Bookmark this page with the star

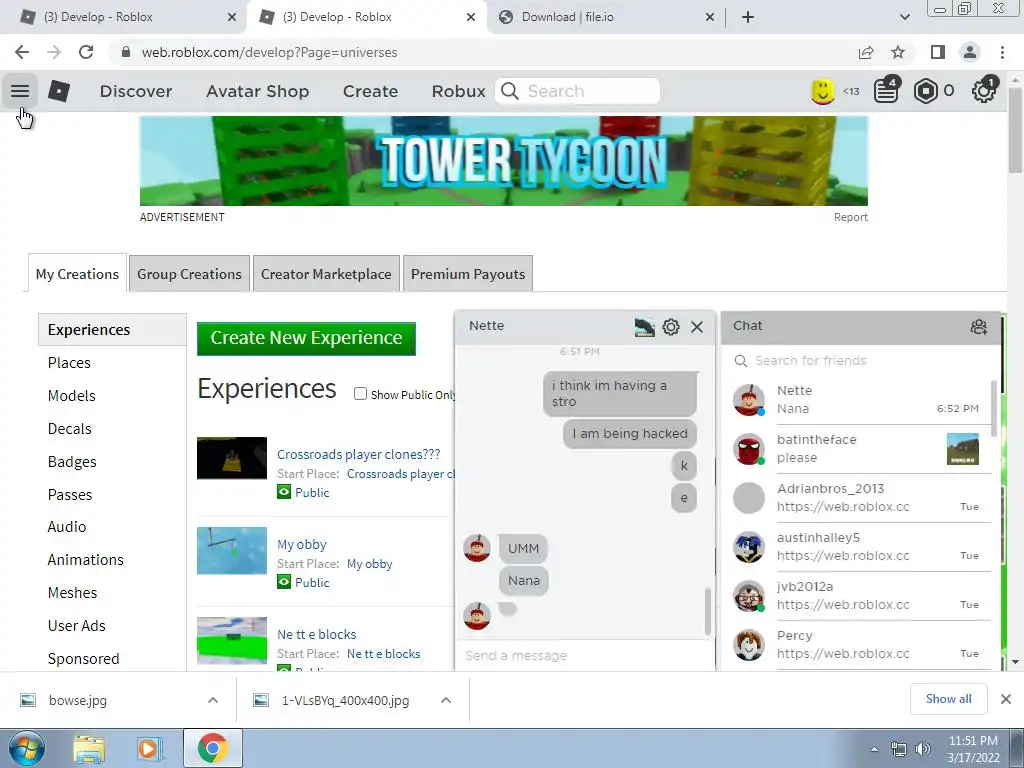point(898,52)
